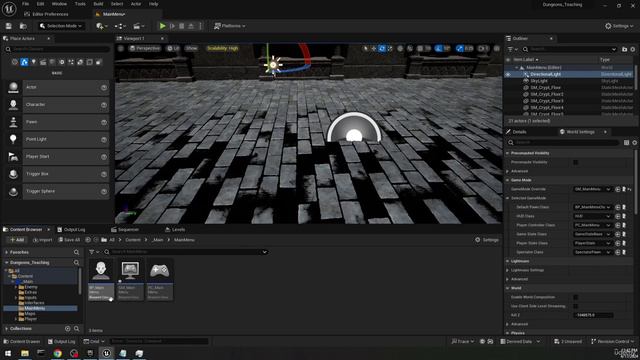Select the Character actor in Place Actors
The width and height of the screenshot is (640, 360).
[x=58, y=104]
